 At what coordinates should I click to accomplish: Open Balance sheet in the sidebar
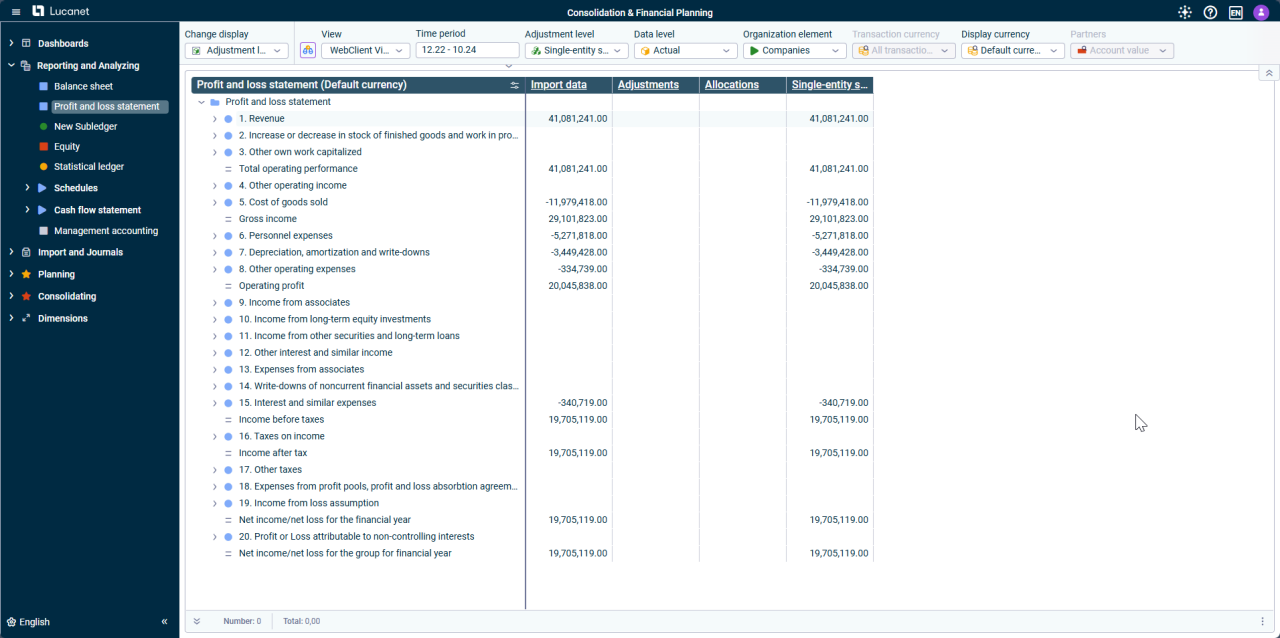tap(83, 87)
